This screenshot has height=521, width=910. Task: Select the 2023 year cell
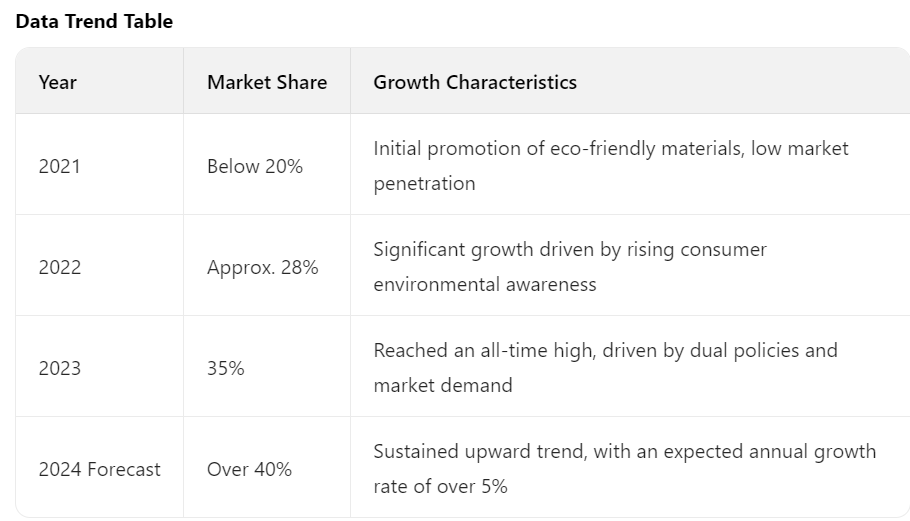[60, 368]
